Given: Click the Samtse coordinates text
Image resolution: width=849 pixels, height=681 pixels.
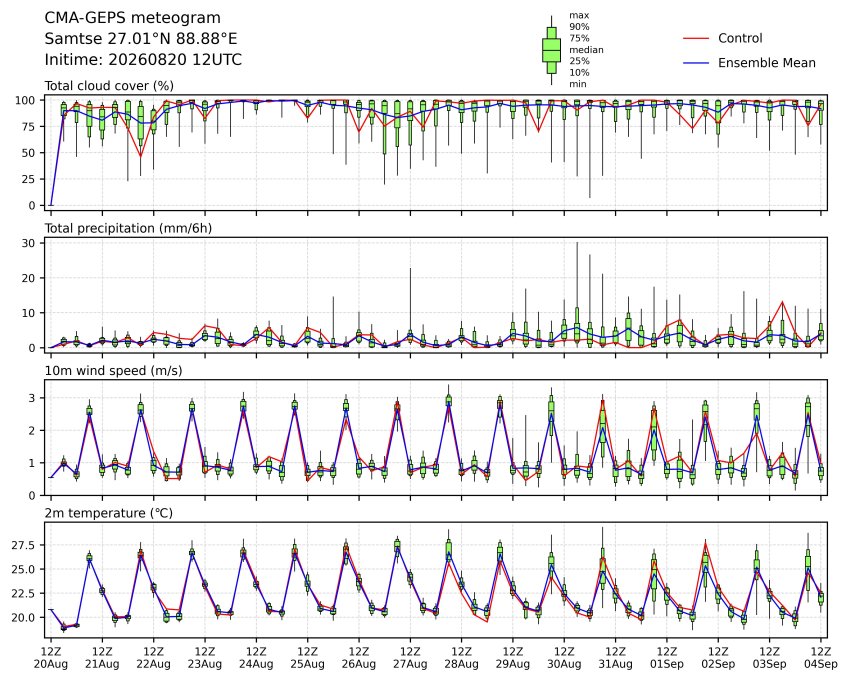Looking at the screenshot, I should pyautogui.click(x=141, y=39).
